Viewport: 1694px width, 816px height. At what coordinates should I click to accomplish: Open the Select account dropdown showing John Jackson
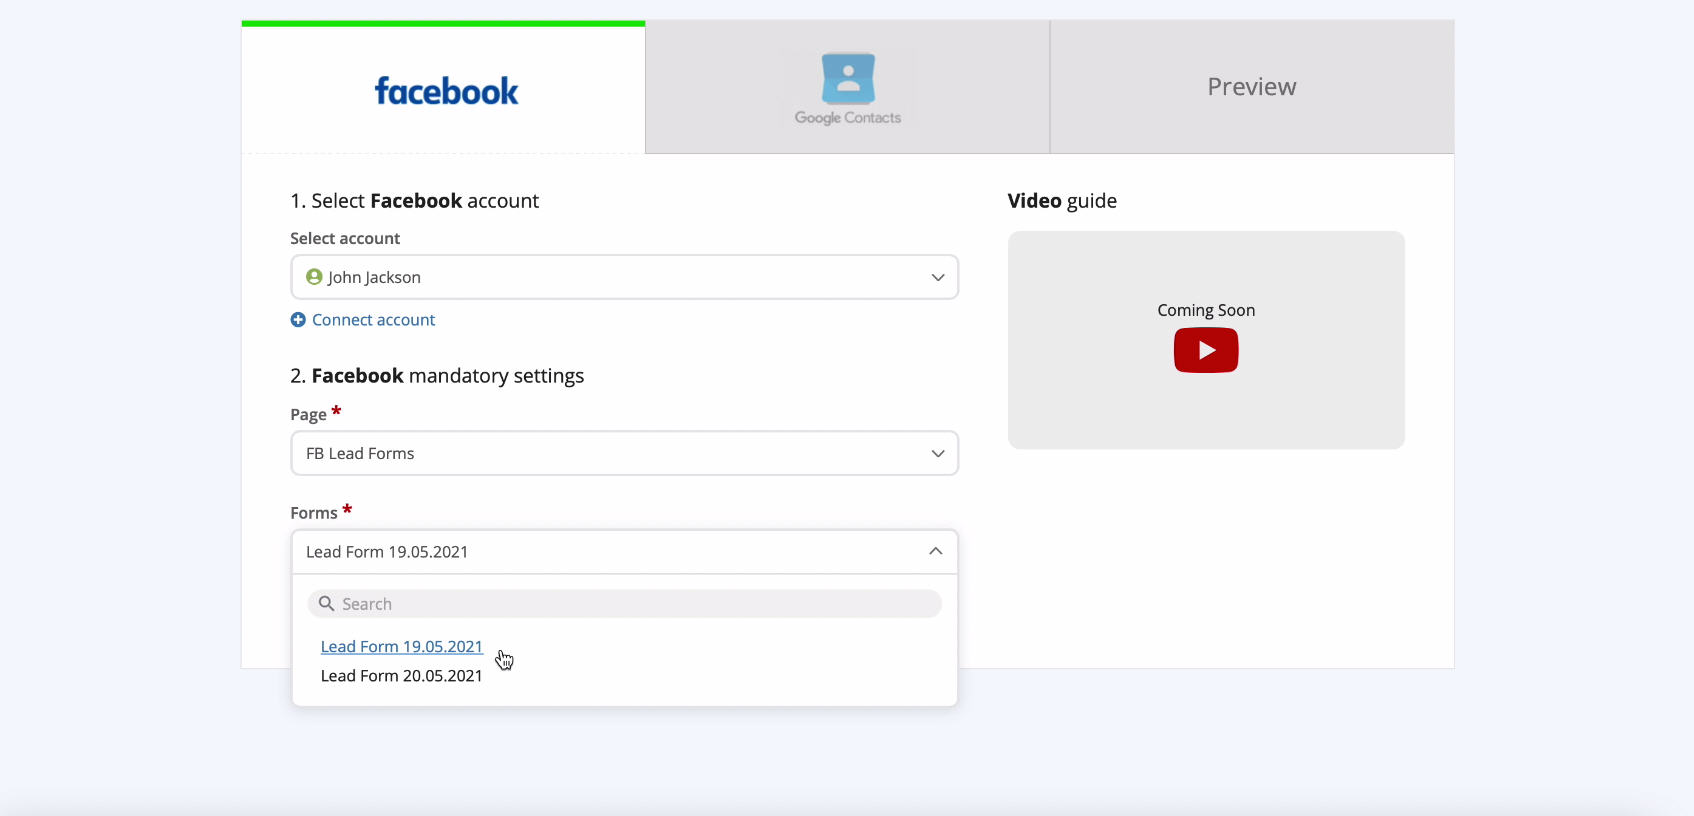click(x=625, y=277)
